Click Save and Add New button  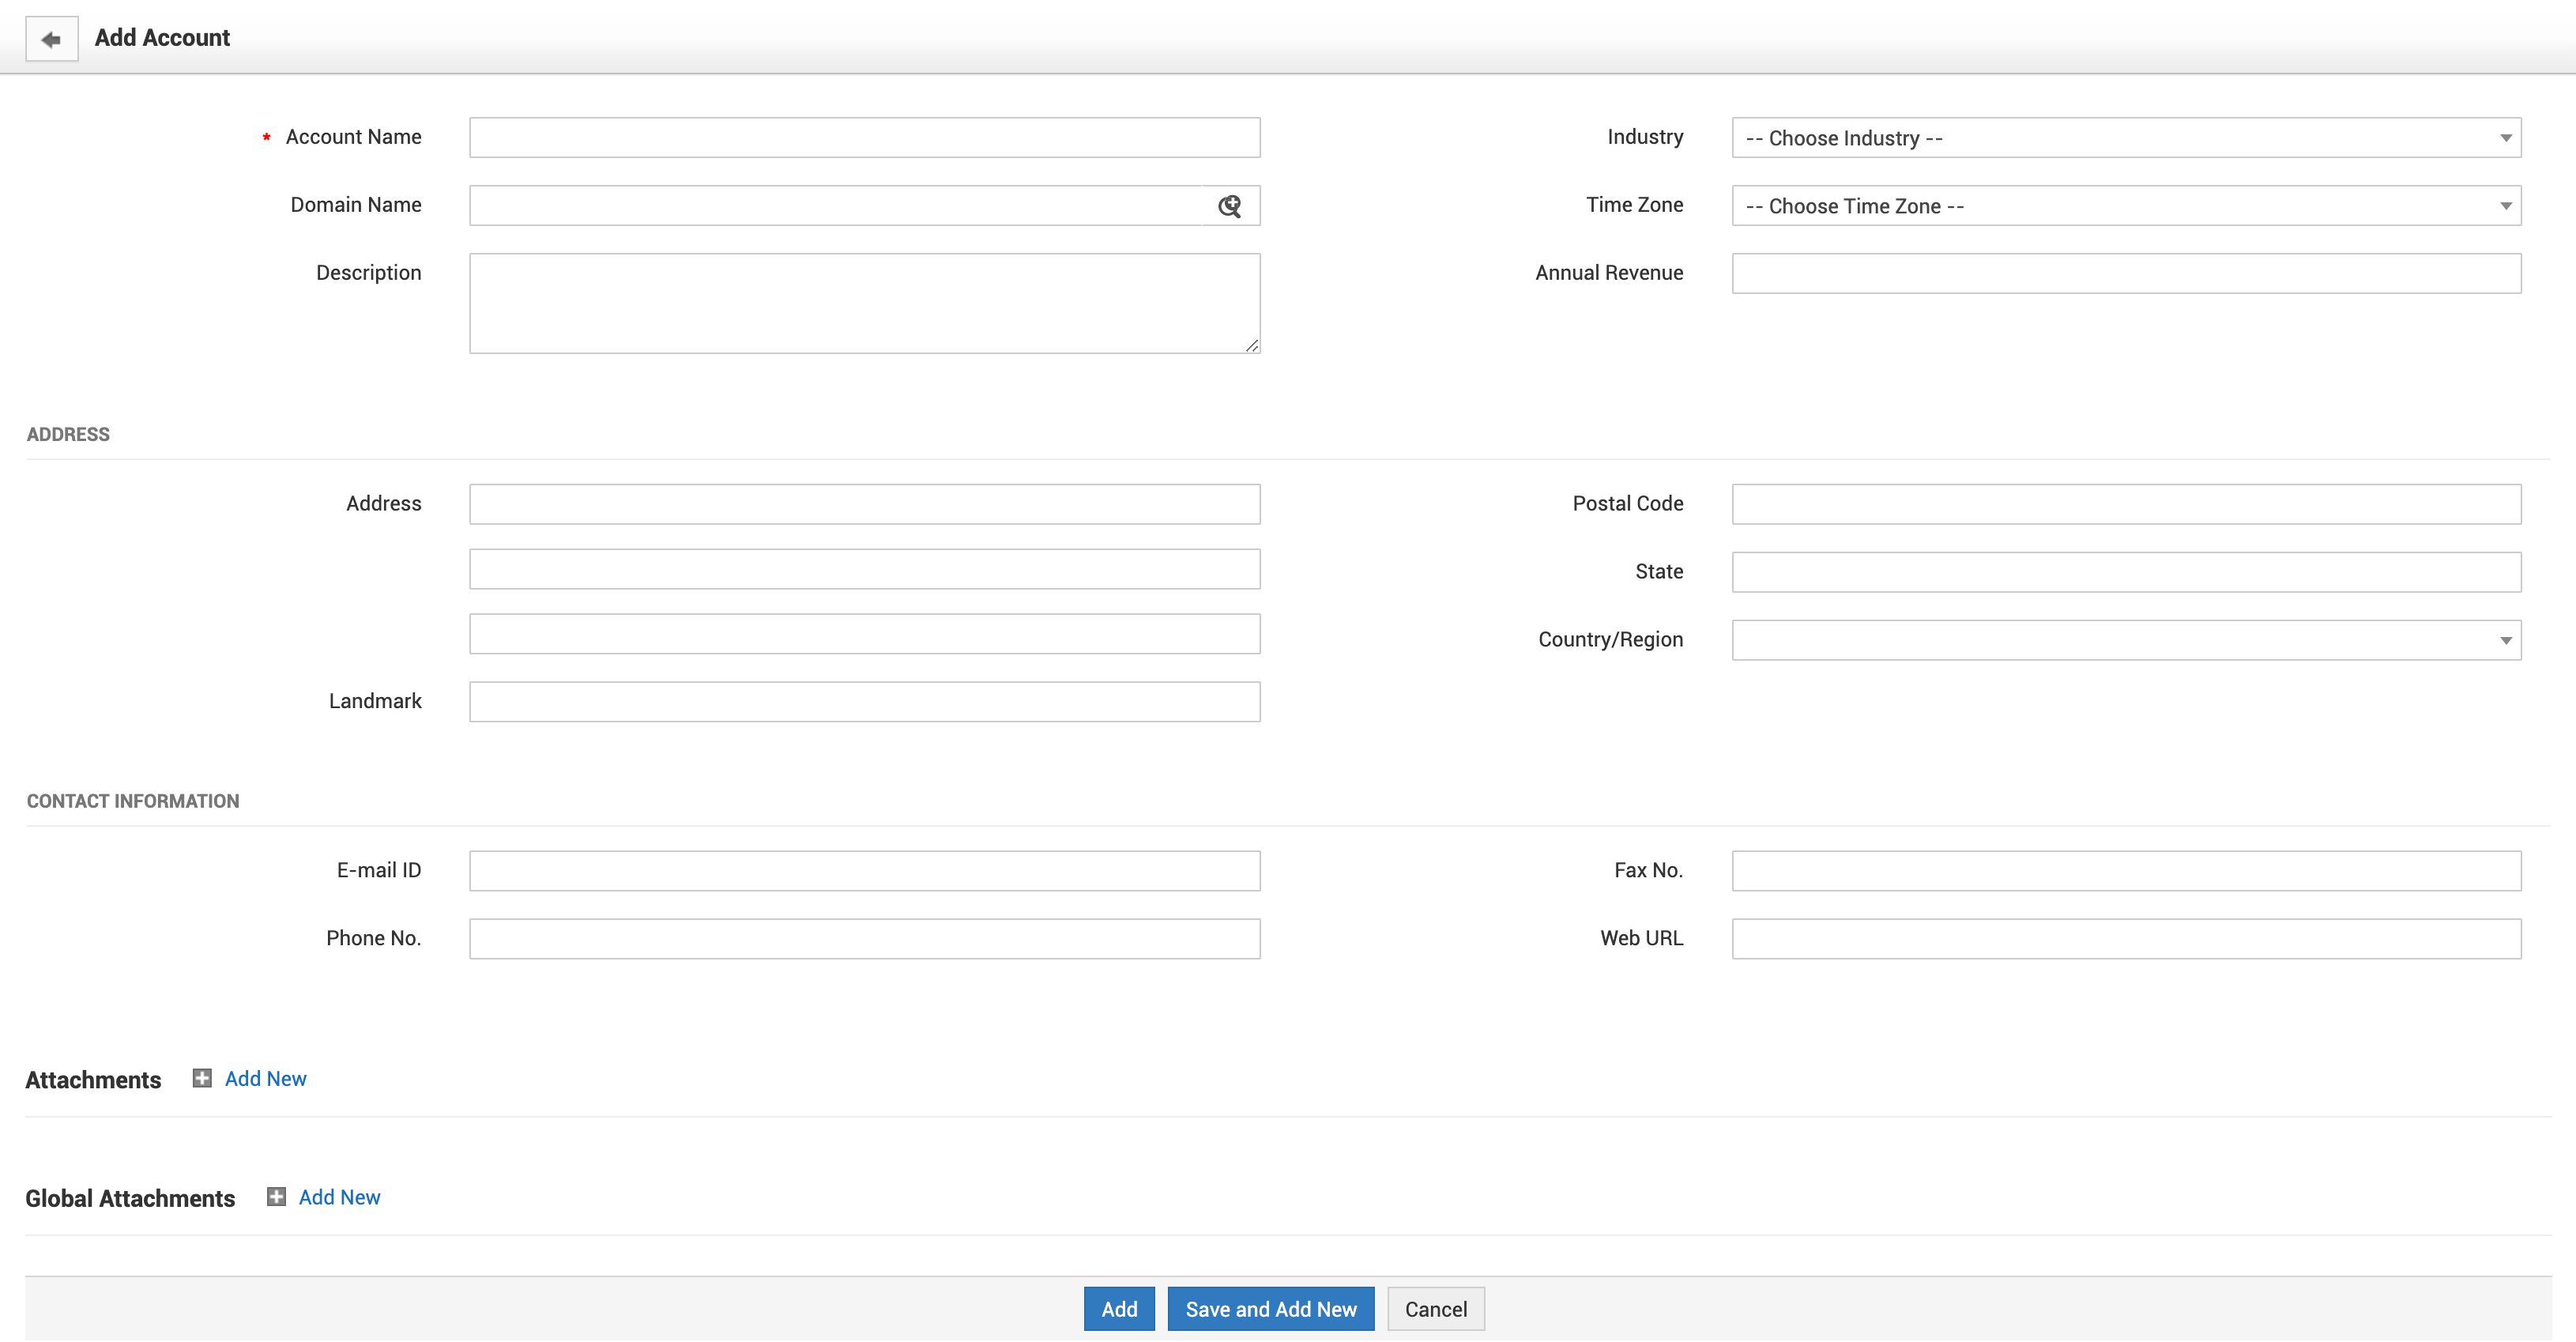click(x=1270, y=1308)
